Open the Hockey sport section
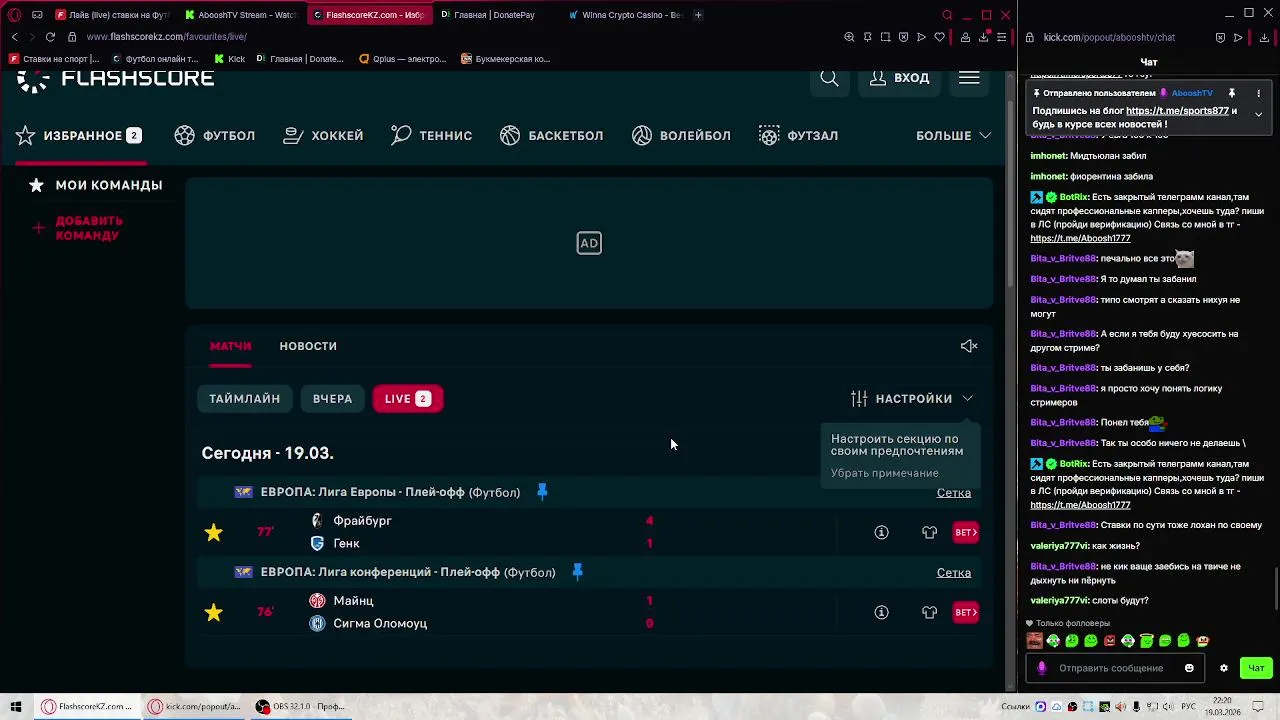The width and height of the screenshot is (1280, 720). 323,136
